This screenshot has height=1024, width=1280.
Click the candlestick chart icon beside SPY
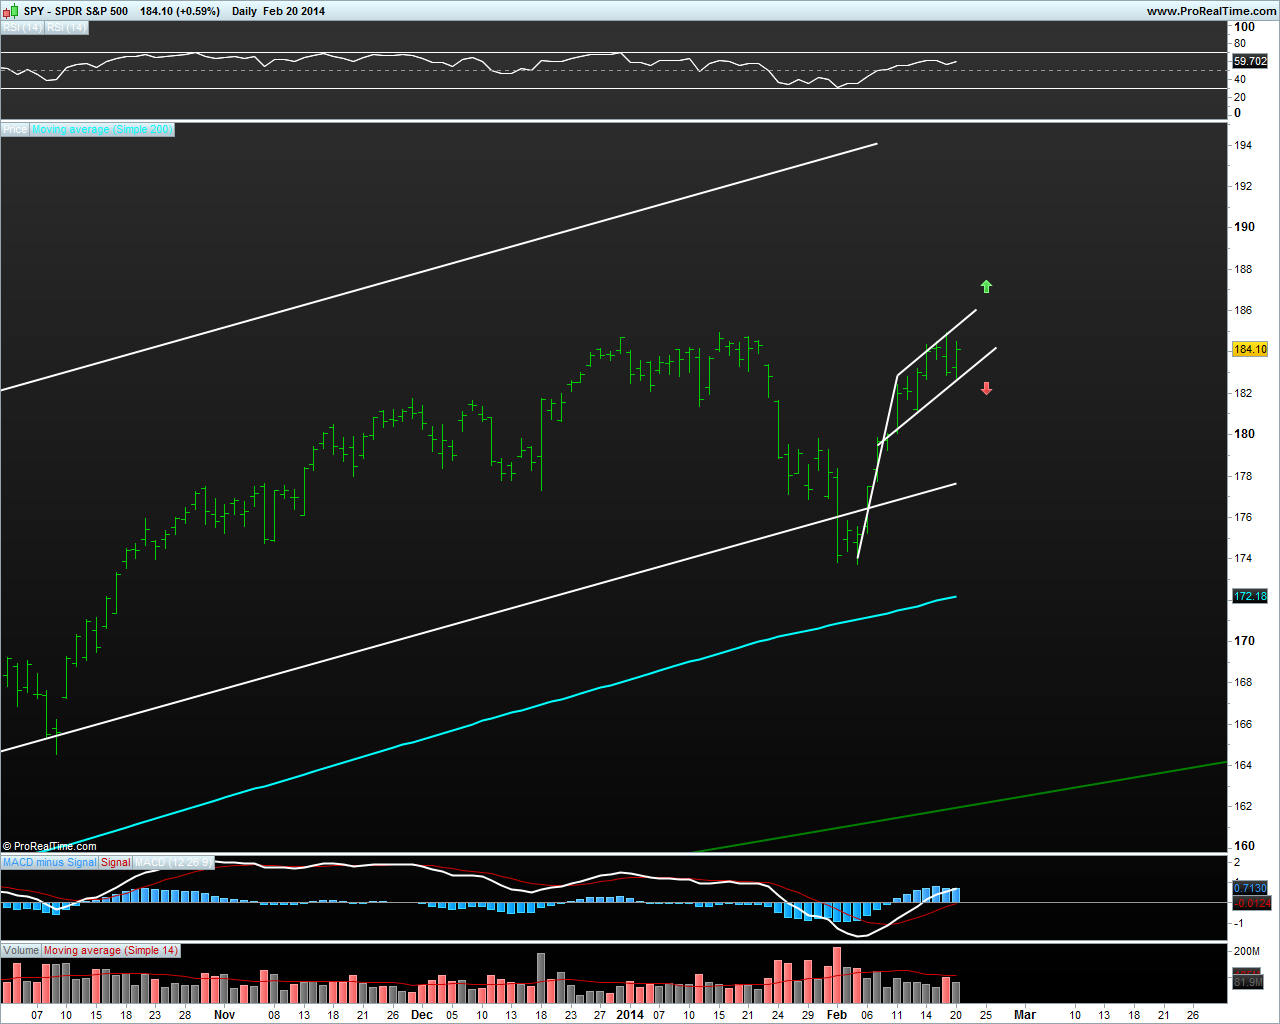(x=10, y=11)
